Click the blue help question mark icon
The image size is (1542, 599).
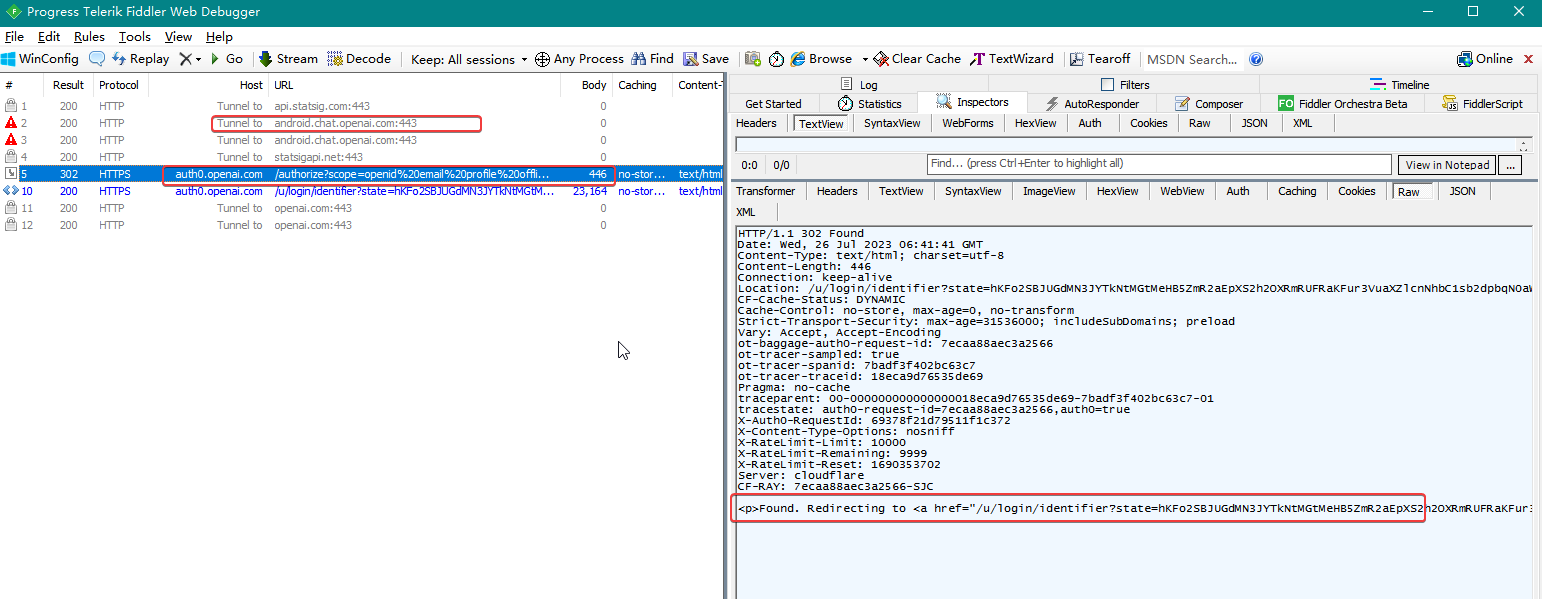1256,59
